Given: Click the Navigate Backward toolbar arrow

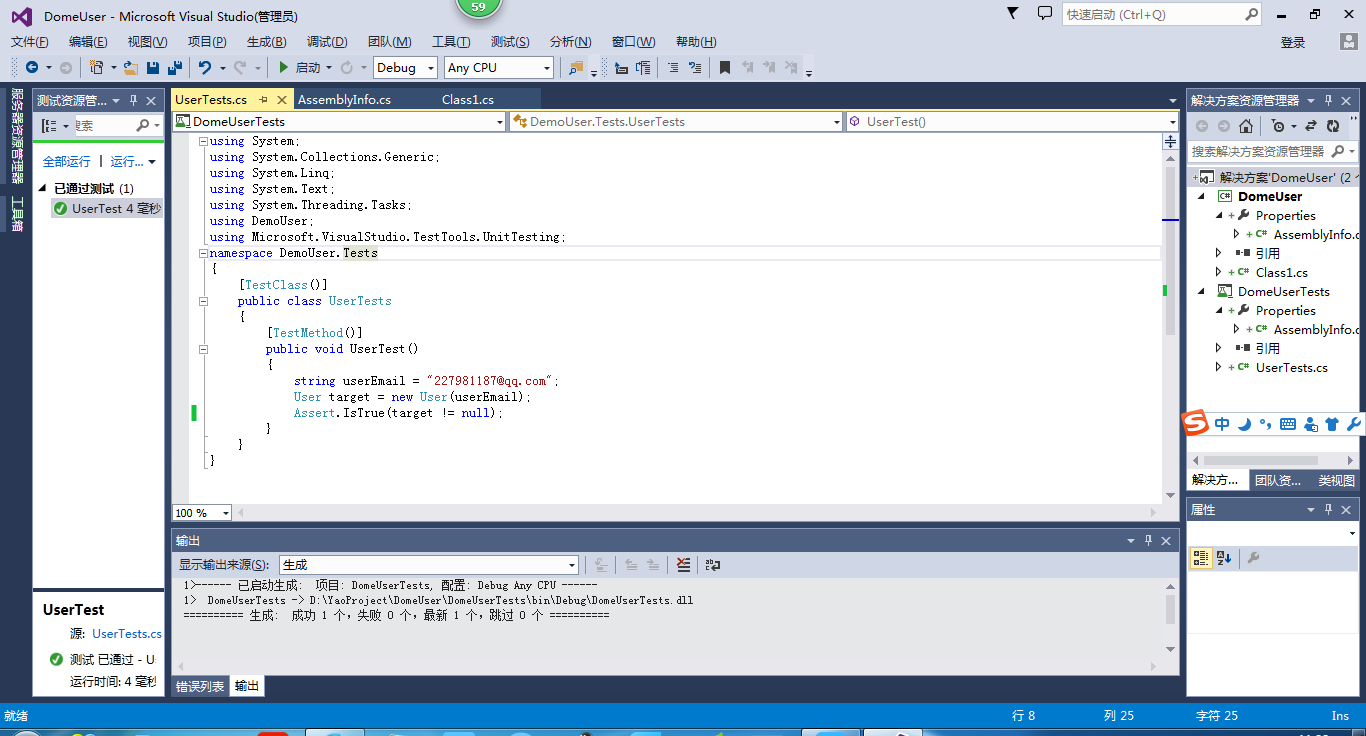Looking at the screenshot, I should coord(32,68).
